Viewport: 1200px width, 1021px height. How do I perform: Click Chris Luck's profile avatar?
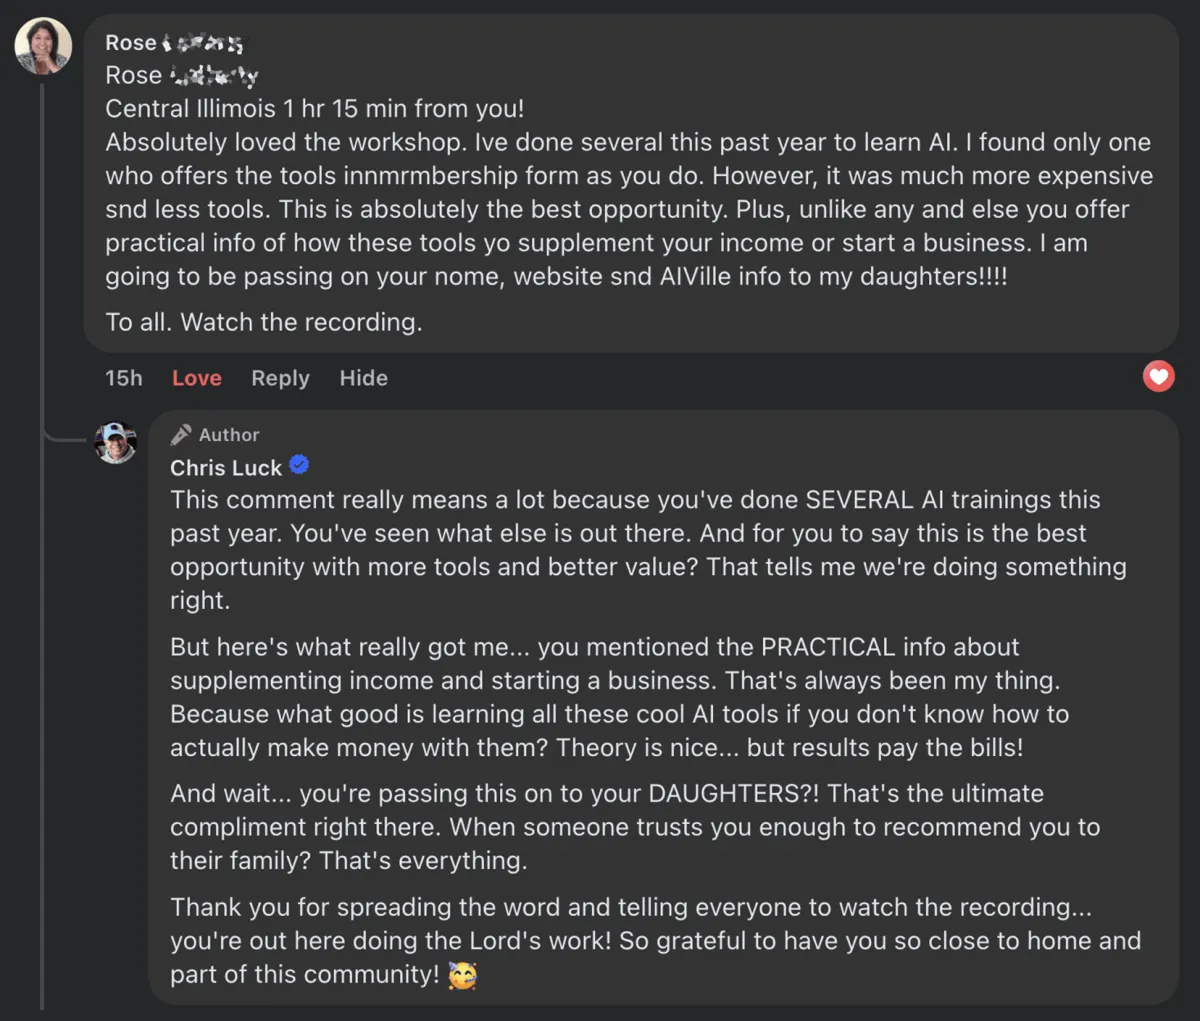click(x=115, y=442)
